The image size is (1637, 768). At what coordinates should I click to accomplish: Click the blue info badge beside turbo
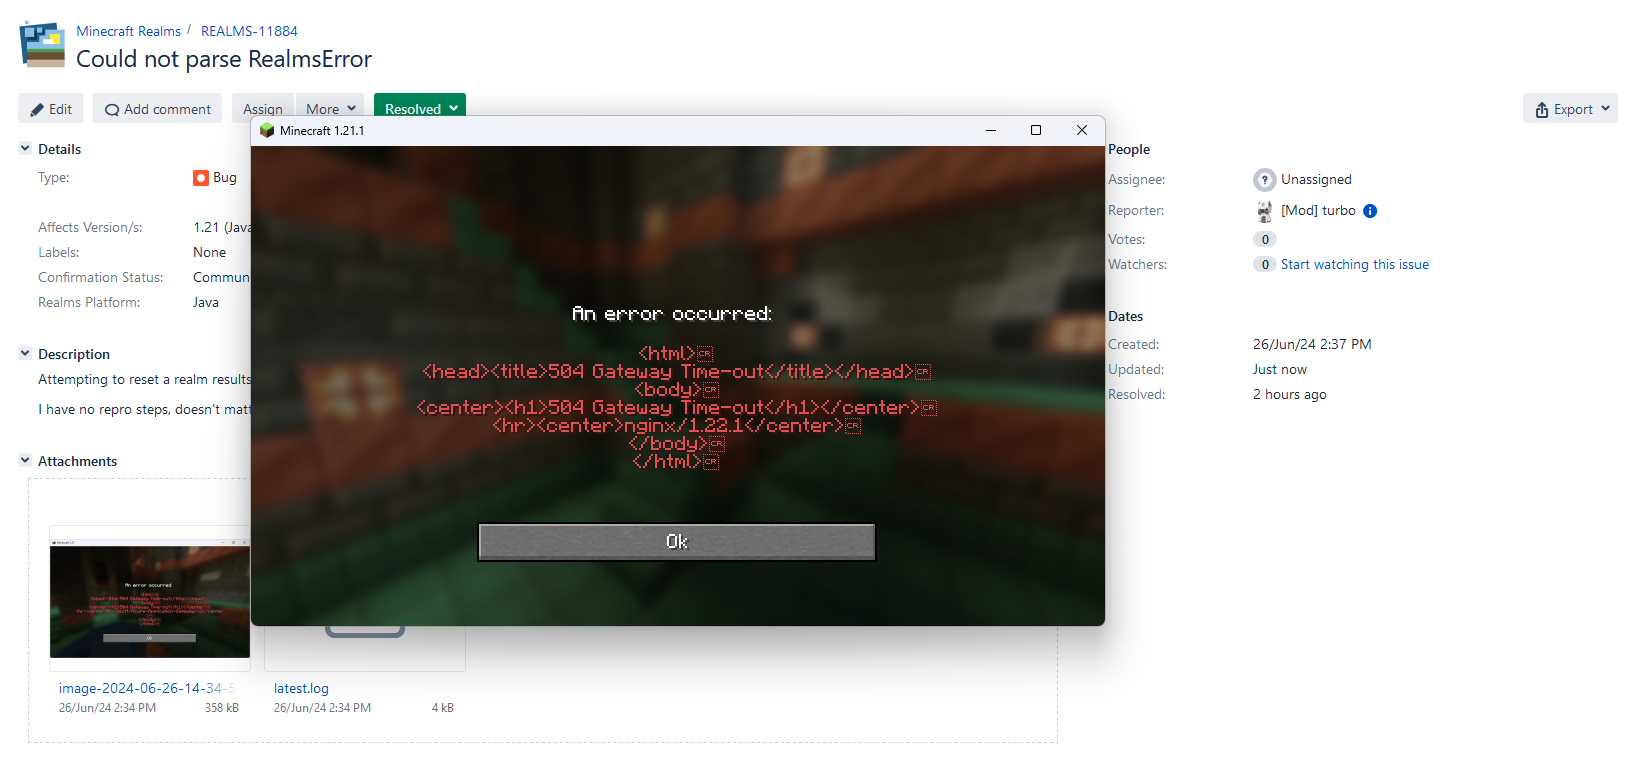[1370, 211]
